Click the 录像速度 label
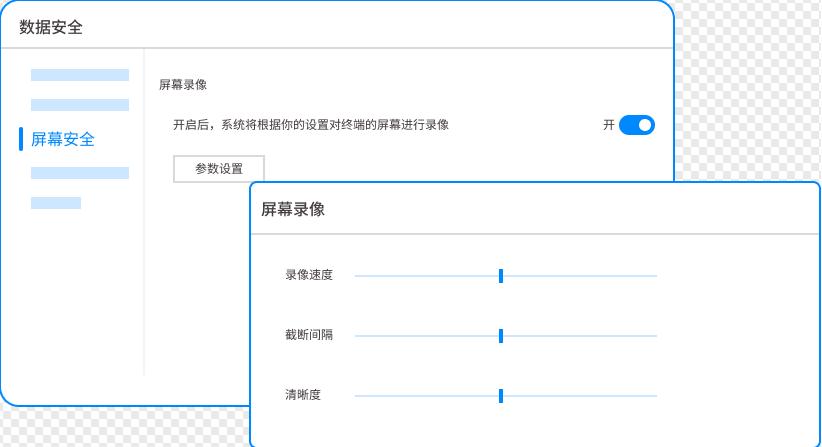This screenshot has width=822, height=447. 309,275
